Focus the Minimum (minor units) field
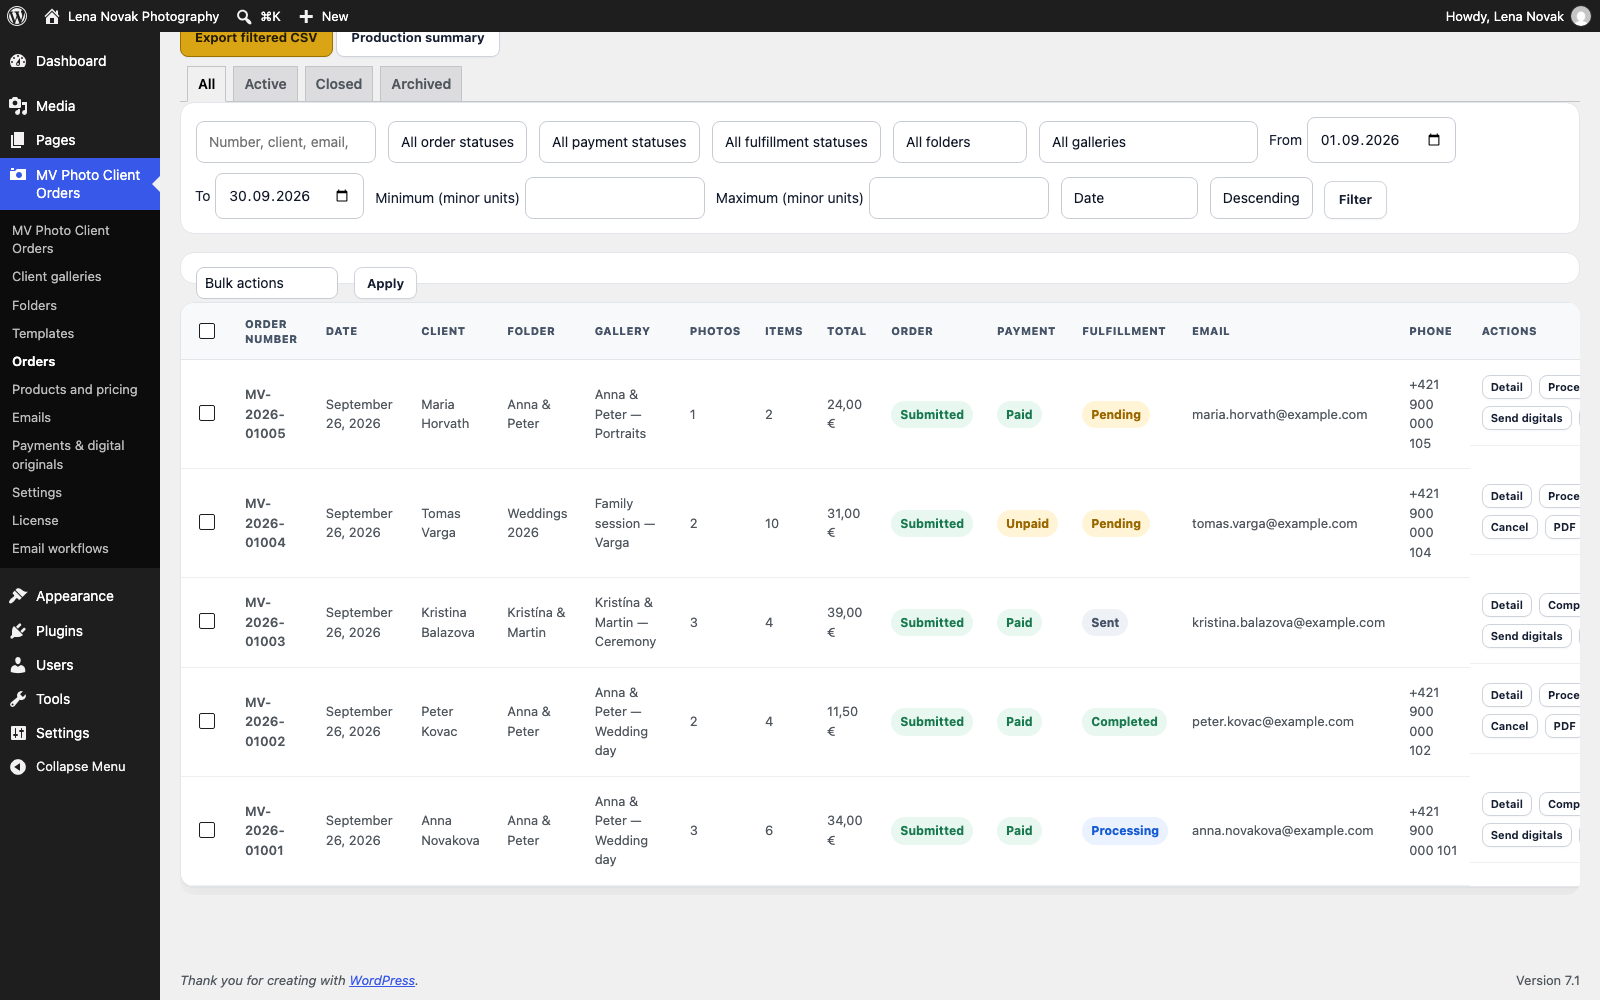 coord(615,198)
